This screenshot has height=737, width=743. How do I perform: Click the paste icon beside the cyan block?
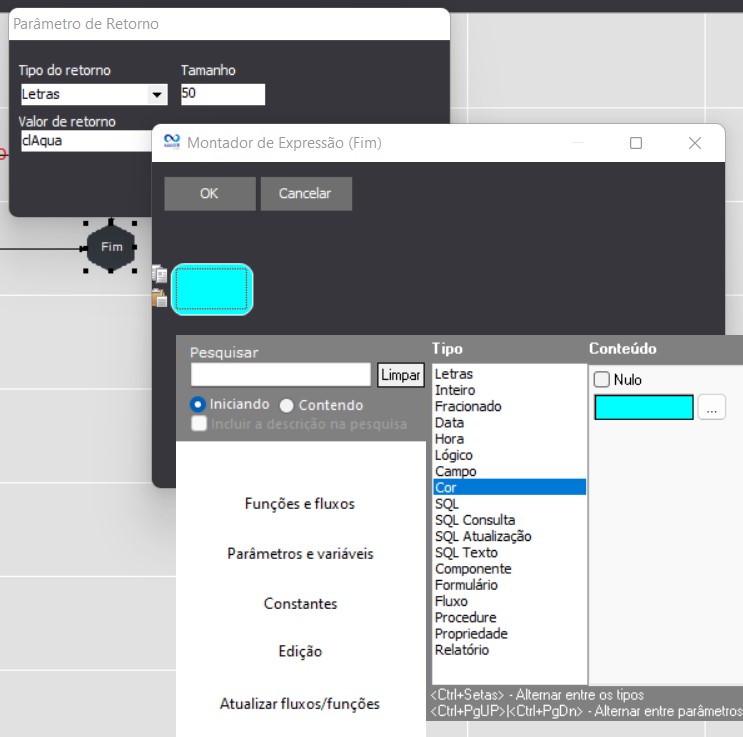[x=158, y=297]
